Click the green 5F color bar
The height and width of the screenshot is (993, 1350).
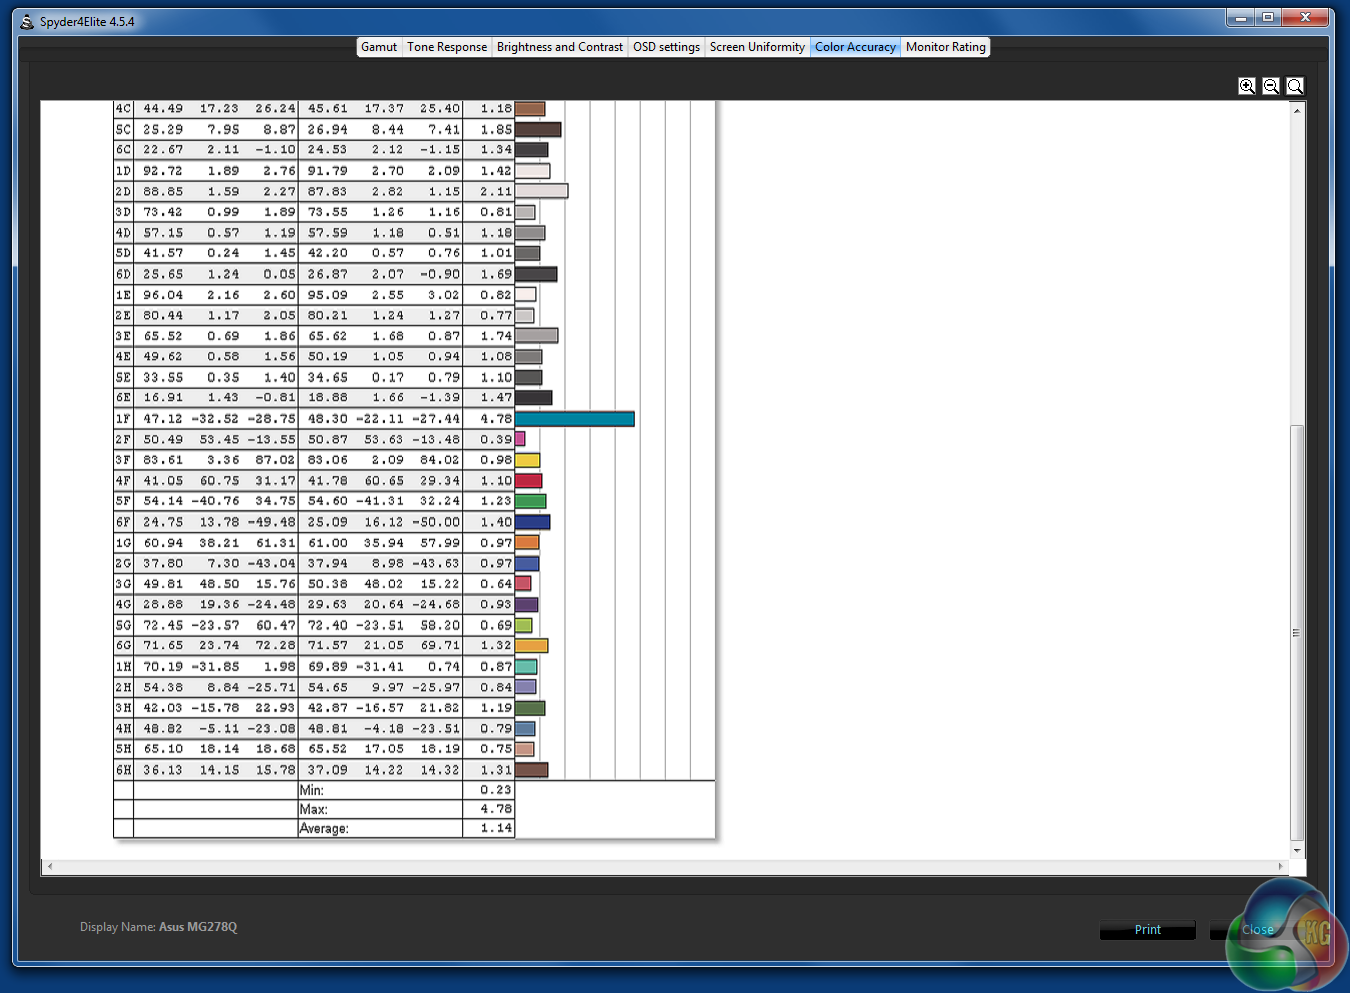point(531,501)
